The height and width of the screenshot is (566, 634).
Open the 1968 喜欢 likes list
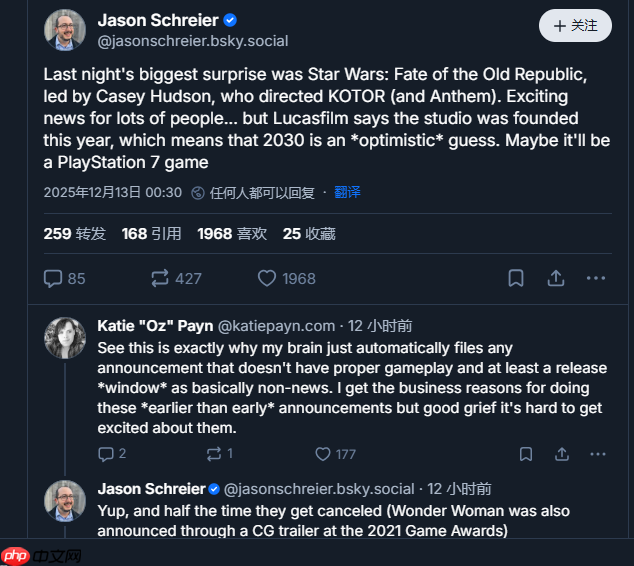click(x=232, y=234)
